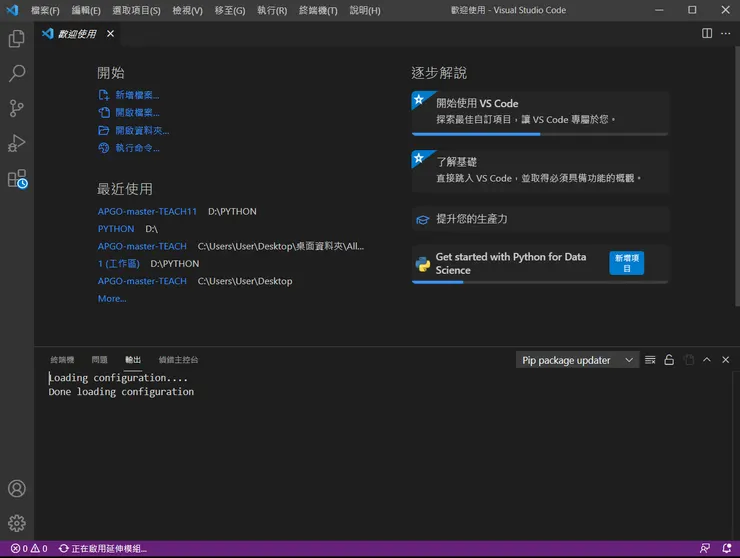740x558 pixels.
Task: Clear the output panel
Action: [650, 360]
